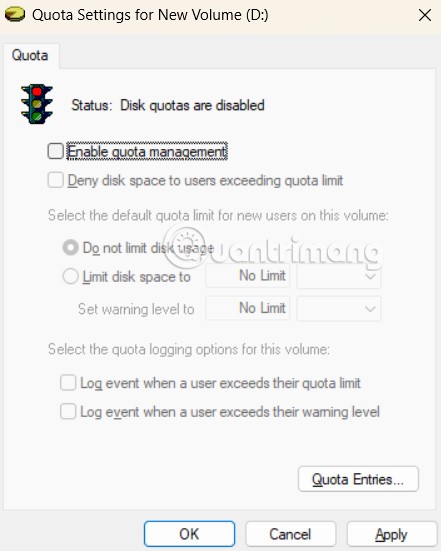The image size is (441, 551).
Task: Click the Cancel button
Action: click(290, 534)
